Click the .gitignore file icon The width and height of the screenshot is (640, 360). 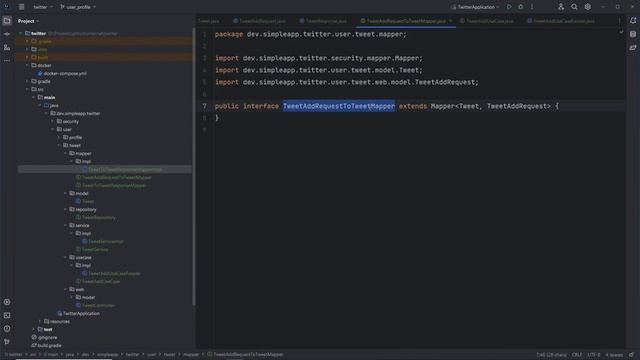click(x=34, y=338)
